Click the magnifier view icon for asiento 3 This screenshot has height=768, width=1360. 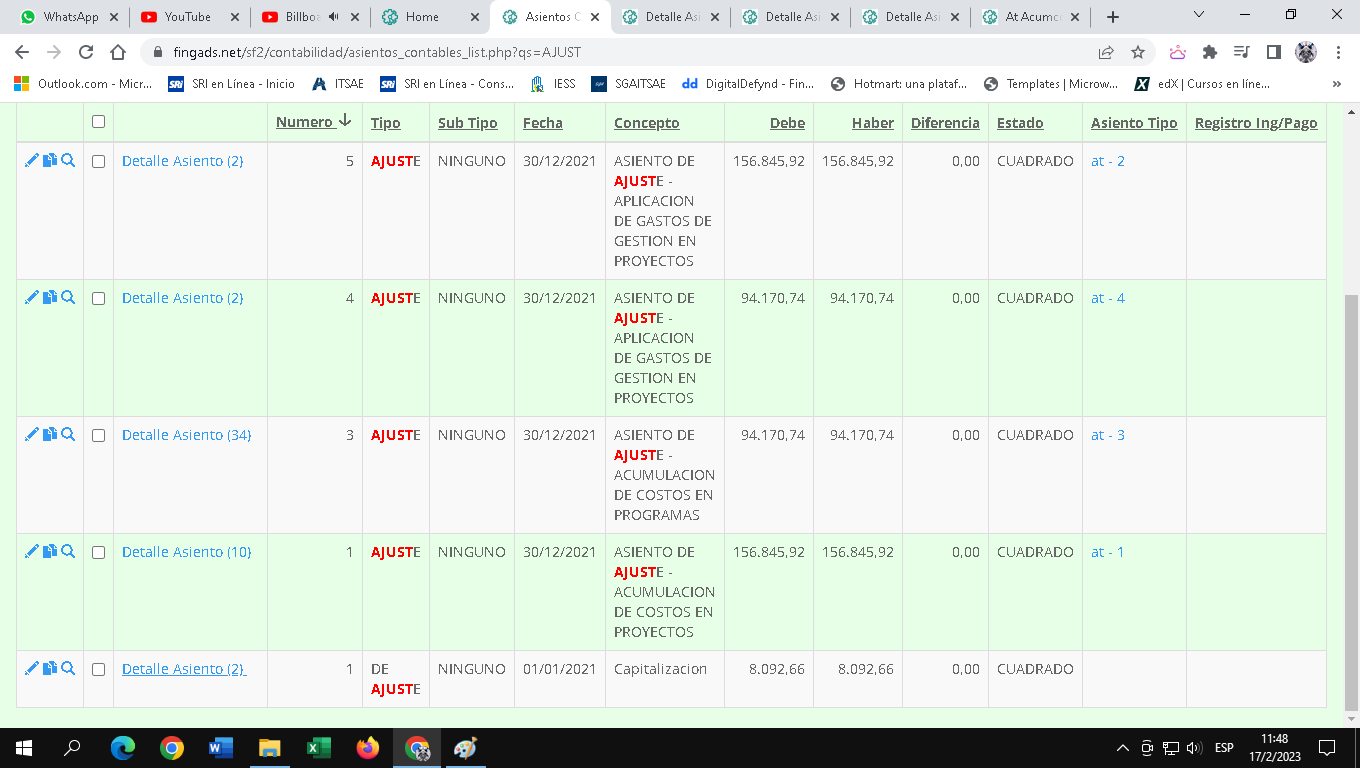68,434
